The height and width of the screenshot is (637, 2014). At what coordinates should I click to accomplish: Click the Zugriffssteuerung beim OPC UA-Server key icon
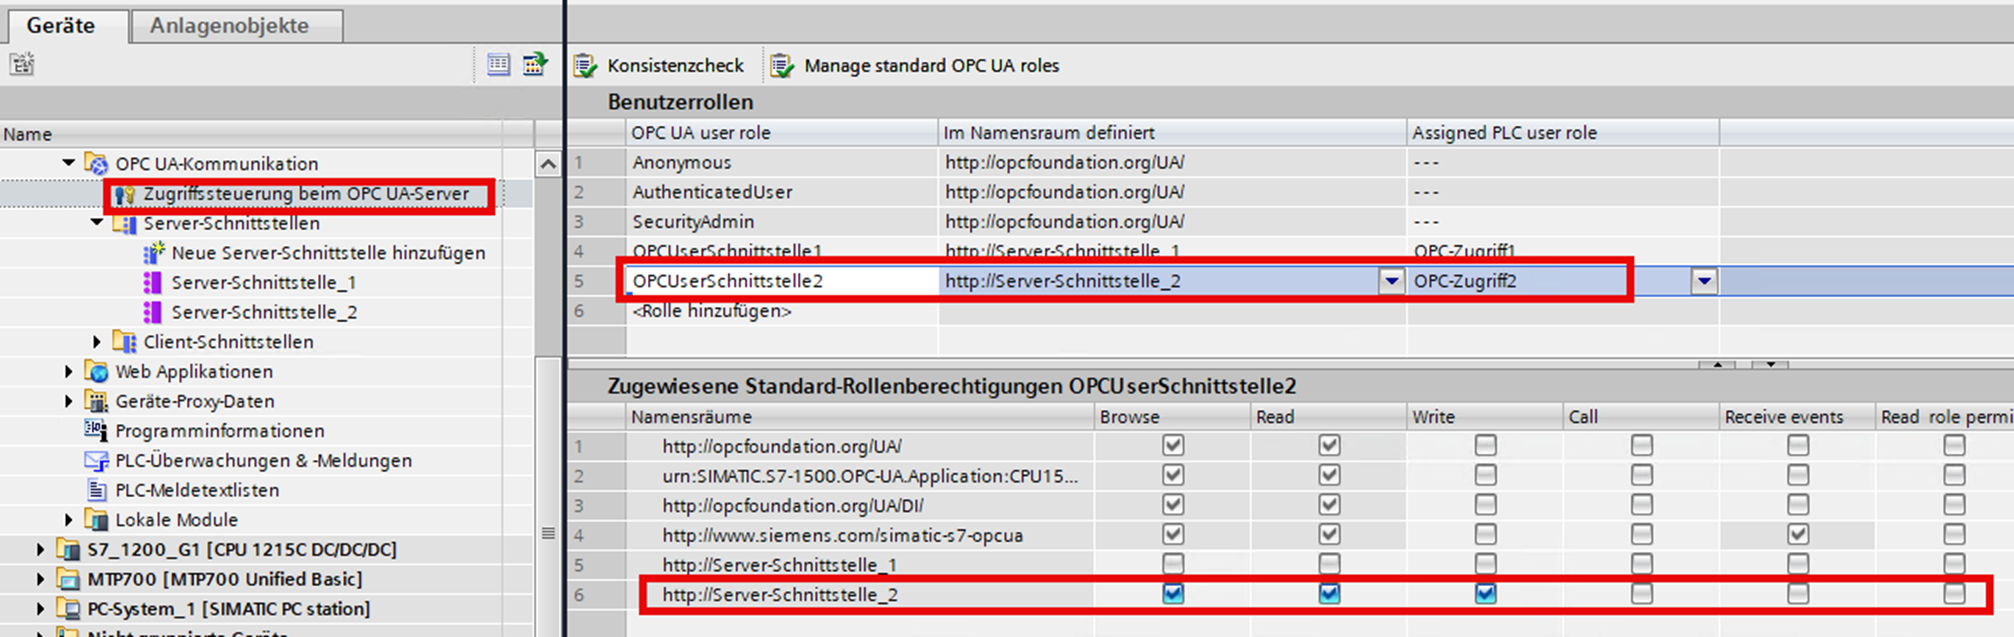[x=124, y=194]
